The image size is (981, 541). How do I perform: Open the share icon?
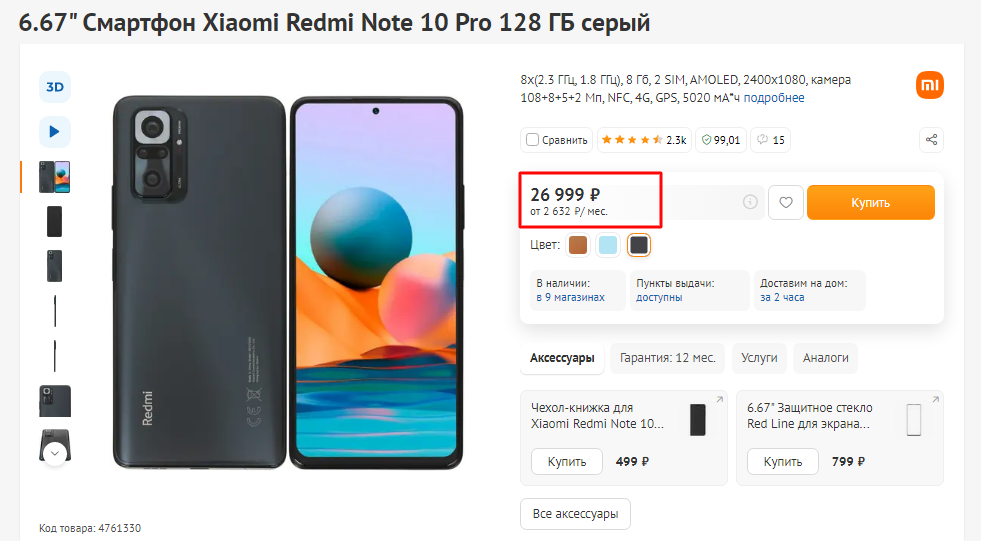click(931, 139)
